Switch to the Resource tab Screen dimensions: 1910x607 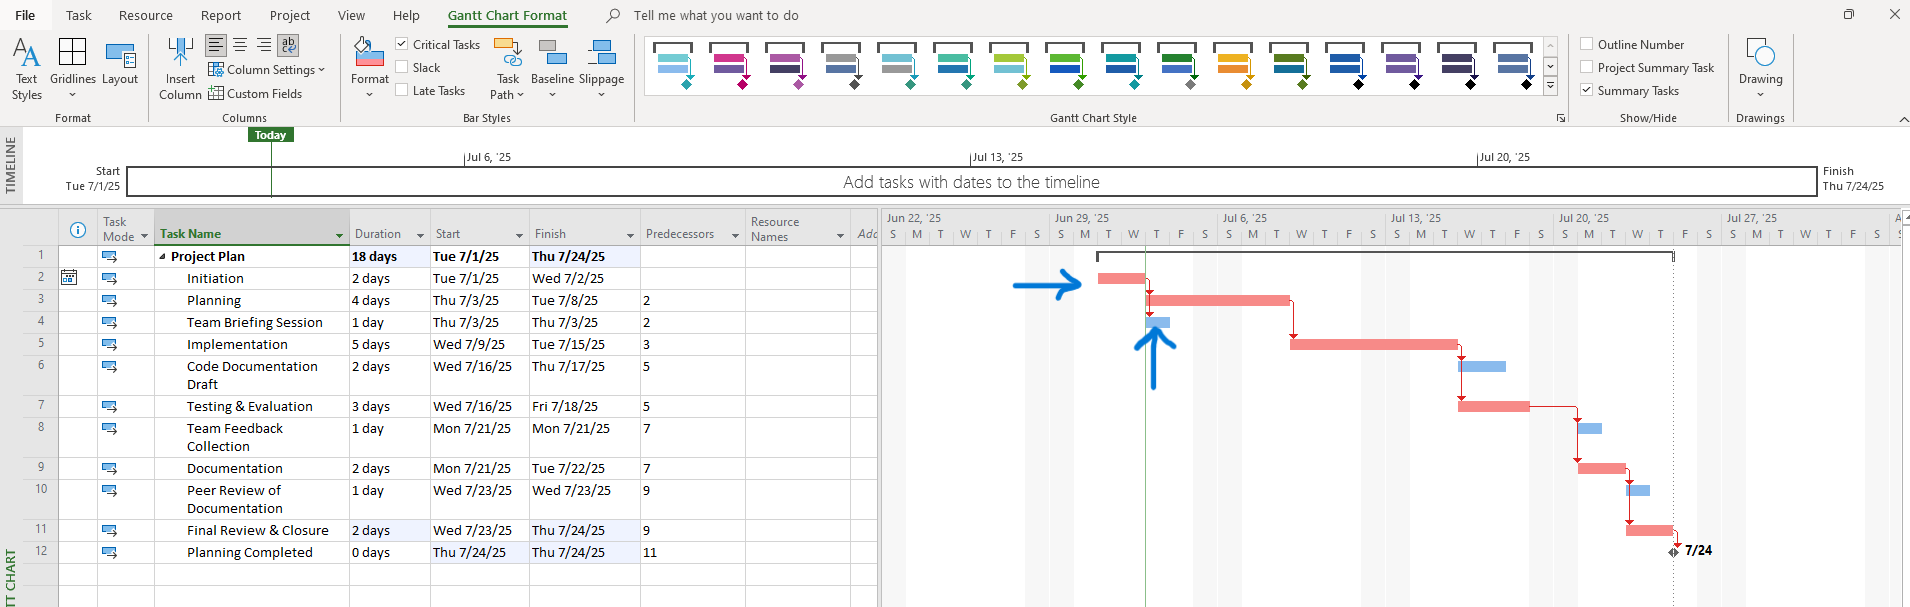click(x=146, y=15)
